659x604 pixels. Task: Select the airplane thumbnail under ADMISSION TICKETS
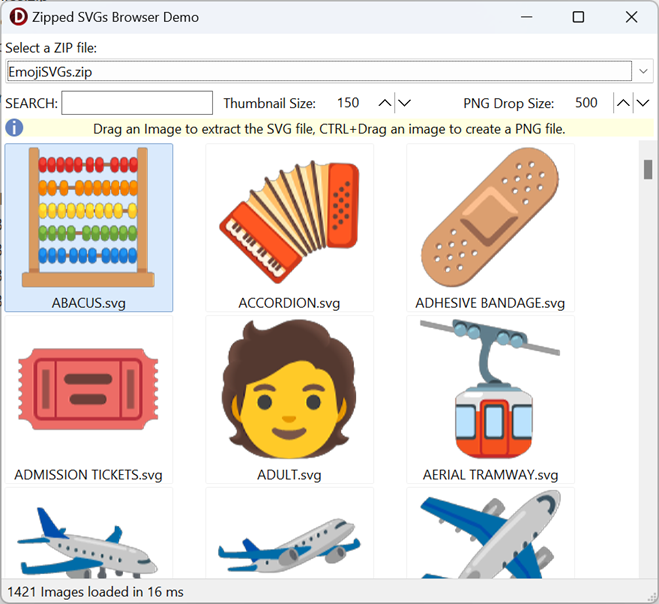tap(88, 534)
